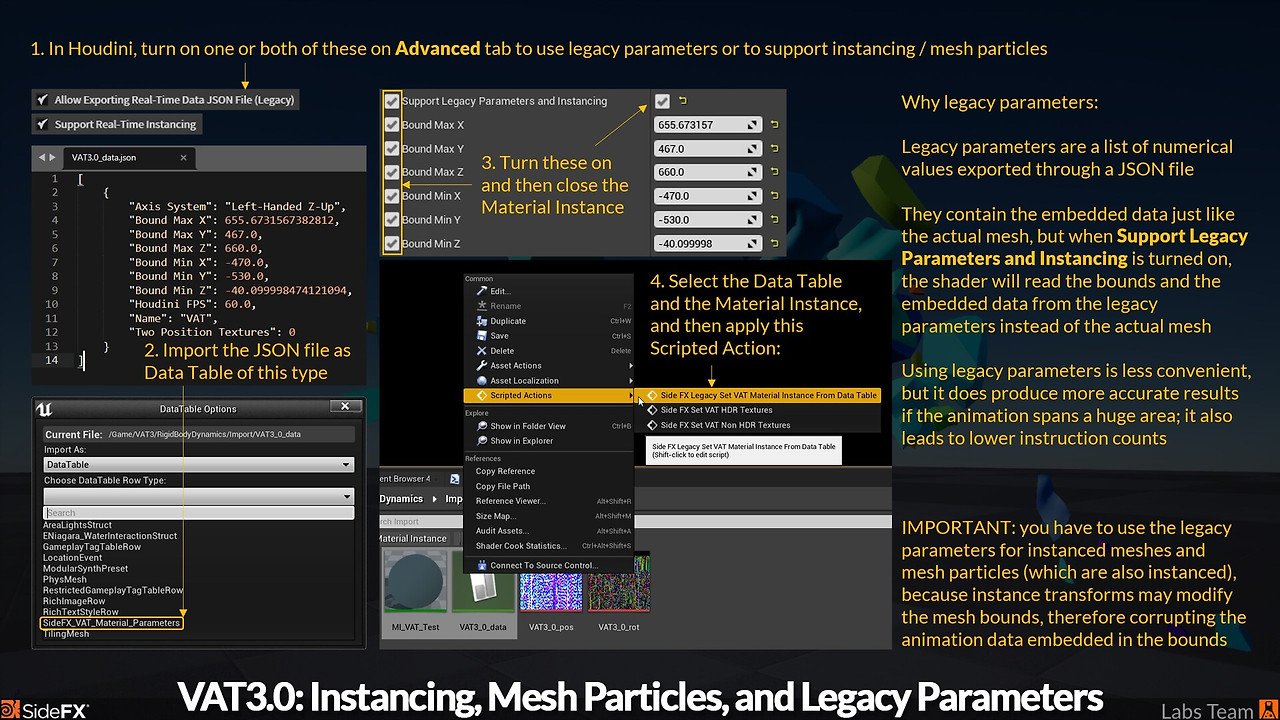Select AreaLightsStruct row type

coord(77,525)
